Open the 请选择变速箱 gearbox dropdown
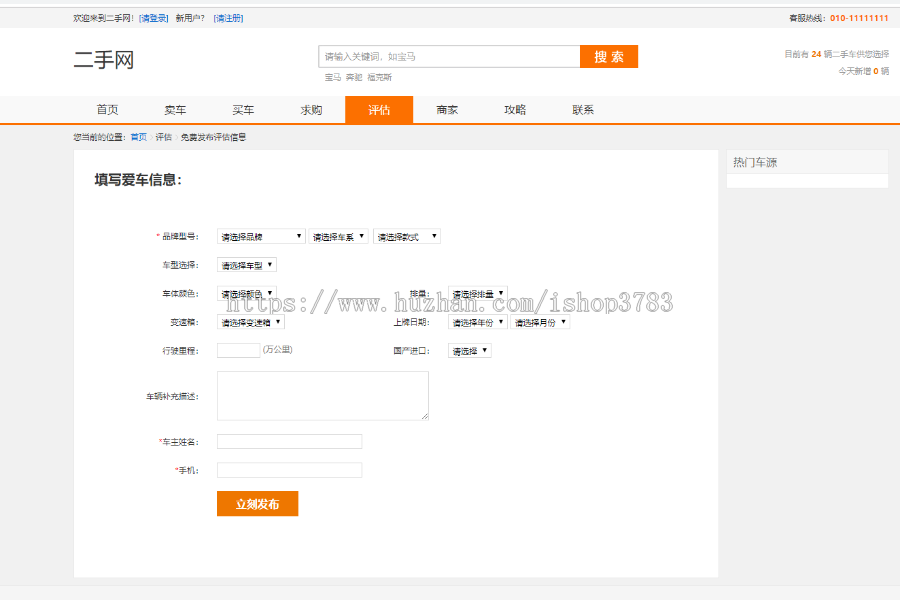 [250, 322]
